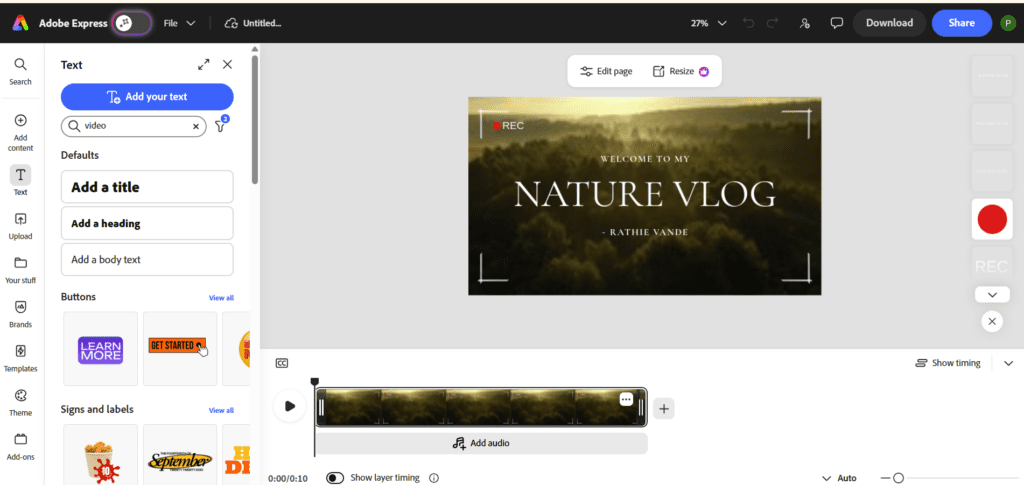Click the undo arrow

[x=748, y=23]
